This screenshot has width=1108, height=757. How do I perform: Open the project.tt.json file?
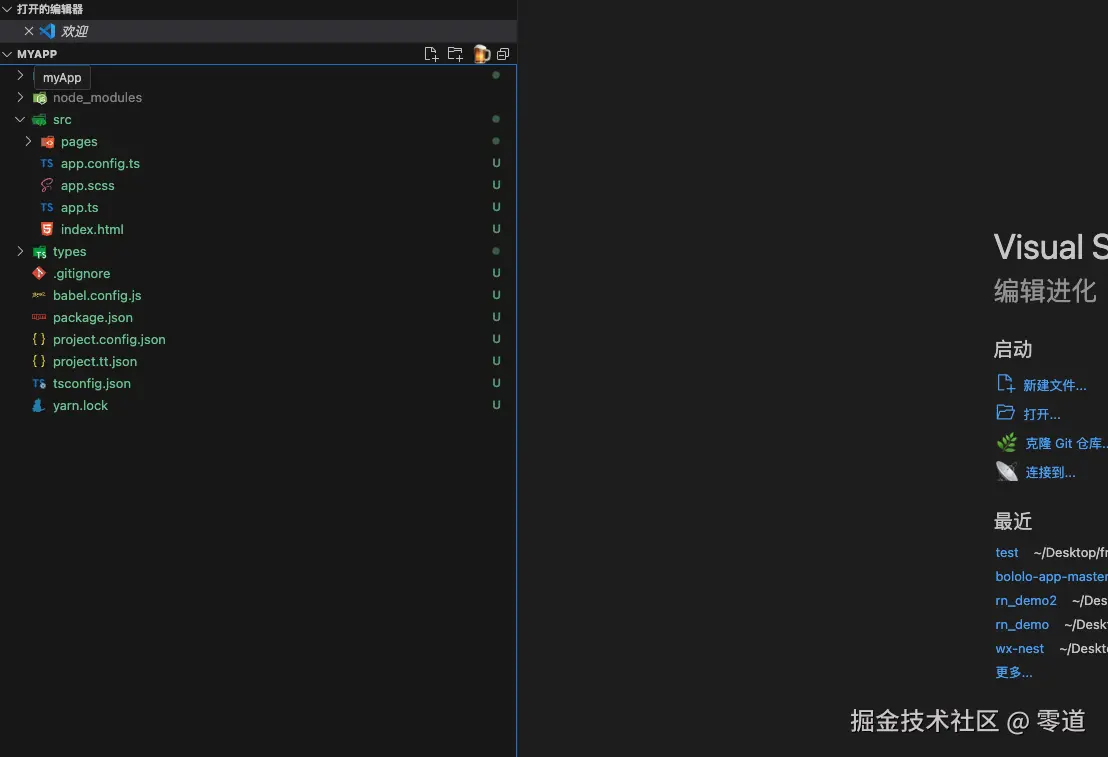tap(259, 361)
